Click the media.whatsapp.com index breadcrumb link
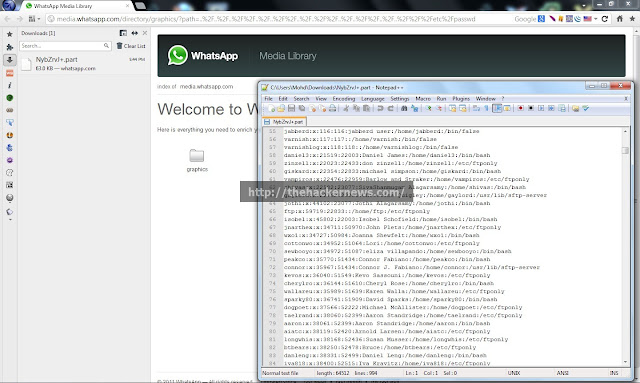 coord(206,87)
